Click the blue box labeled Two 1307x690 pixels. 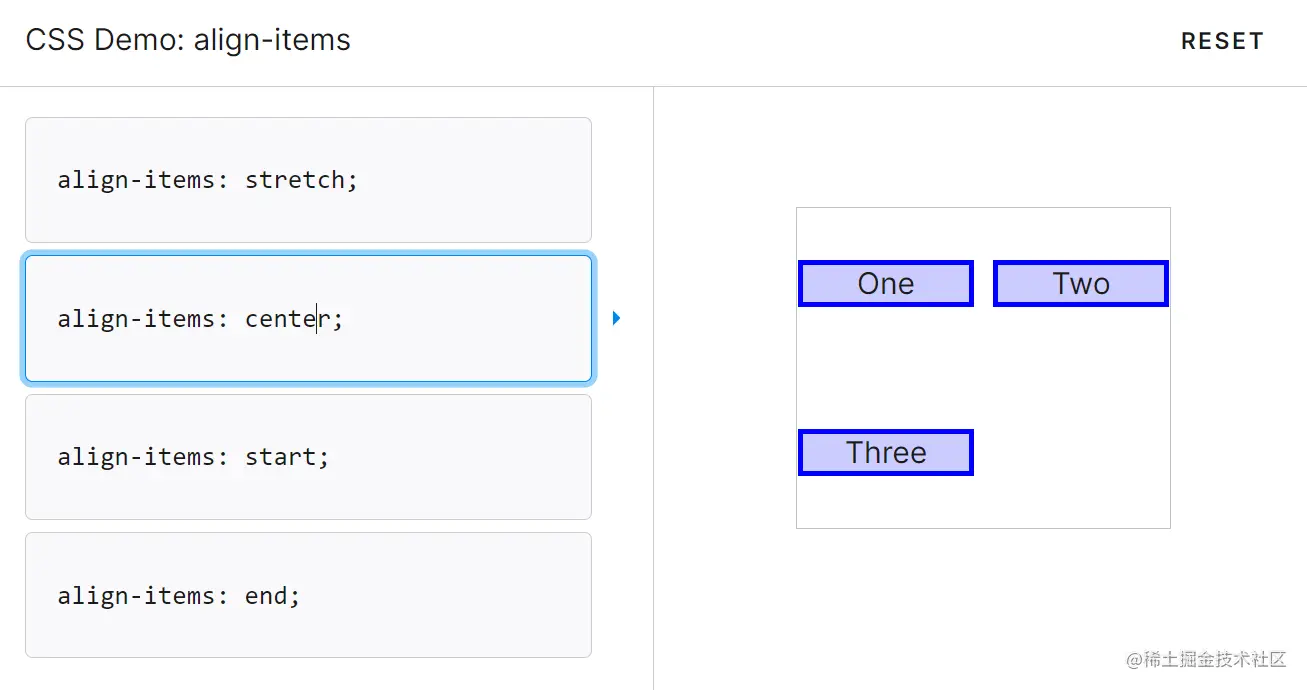1081,283
